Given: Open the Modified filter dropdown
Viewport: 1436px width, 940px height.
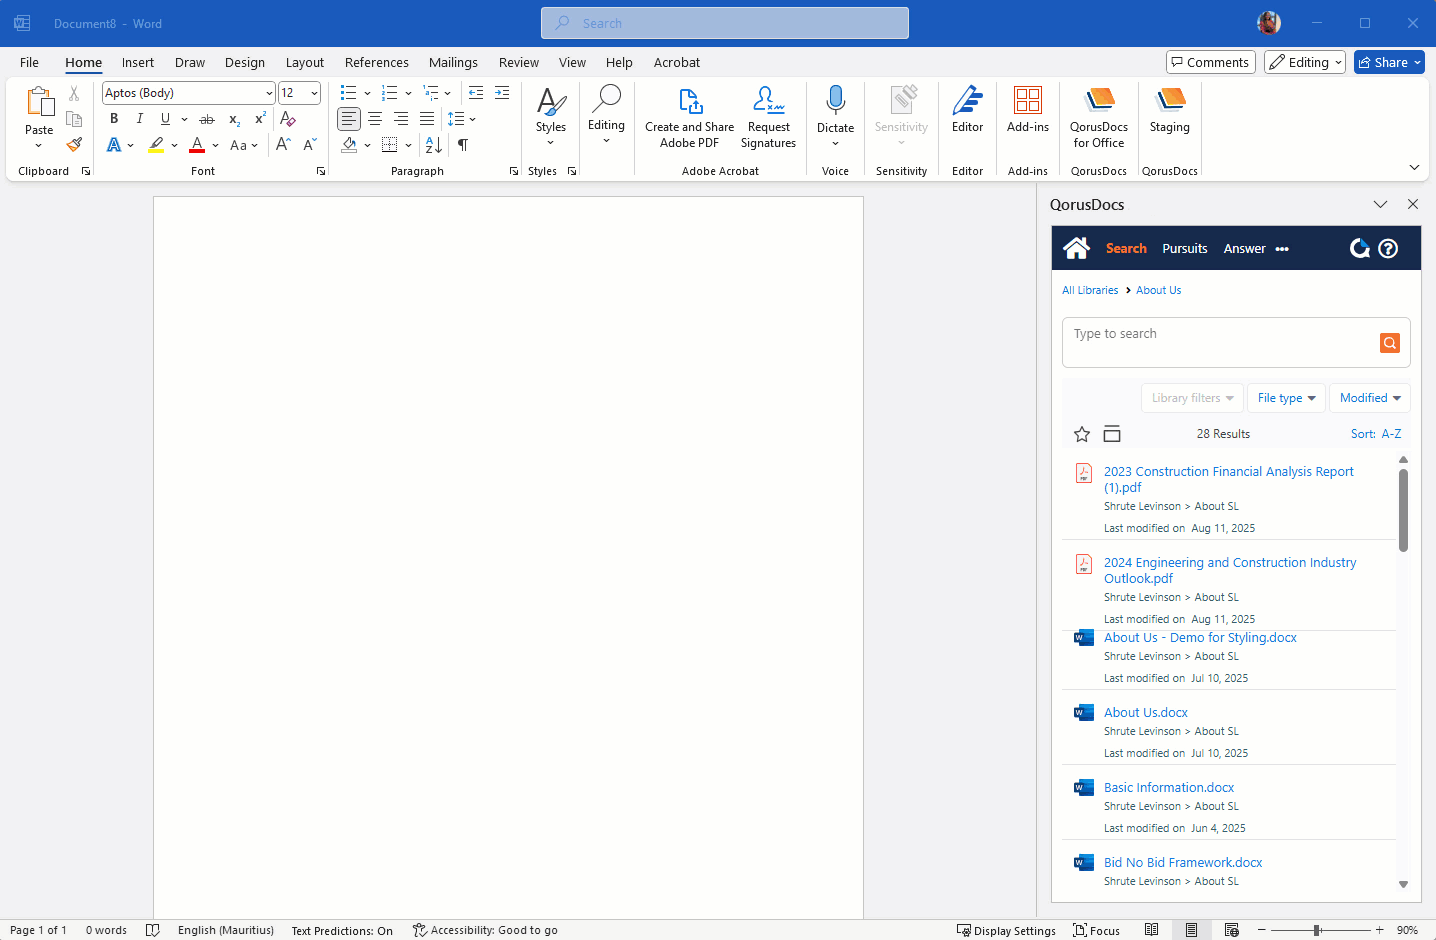Looking at the screenshot, I should tap(1369, 397).
